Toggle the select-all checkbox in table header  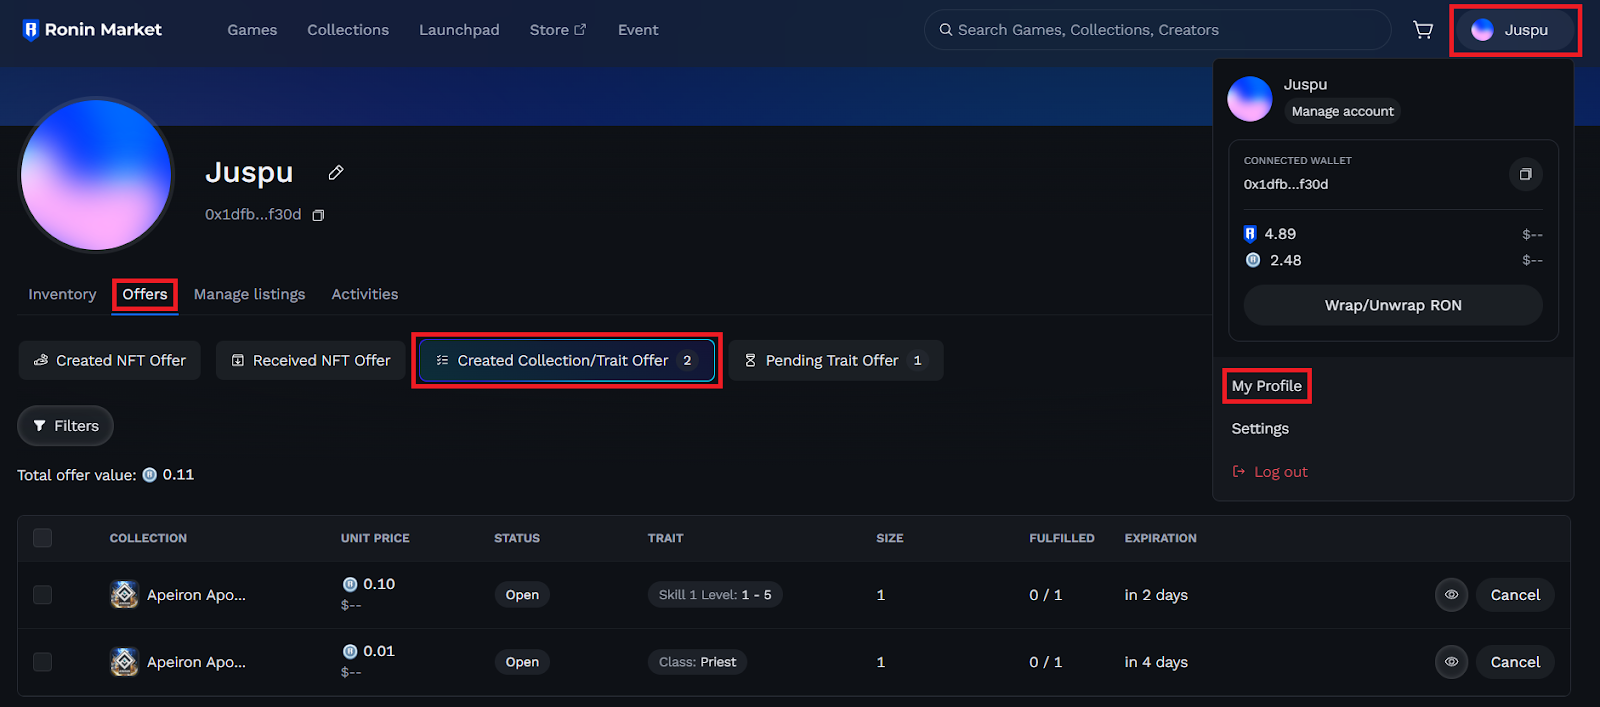click(42, 538)
